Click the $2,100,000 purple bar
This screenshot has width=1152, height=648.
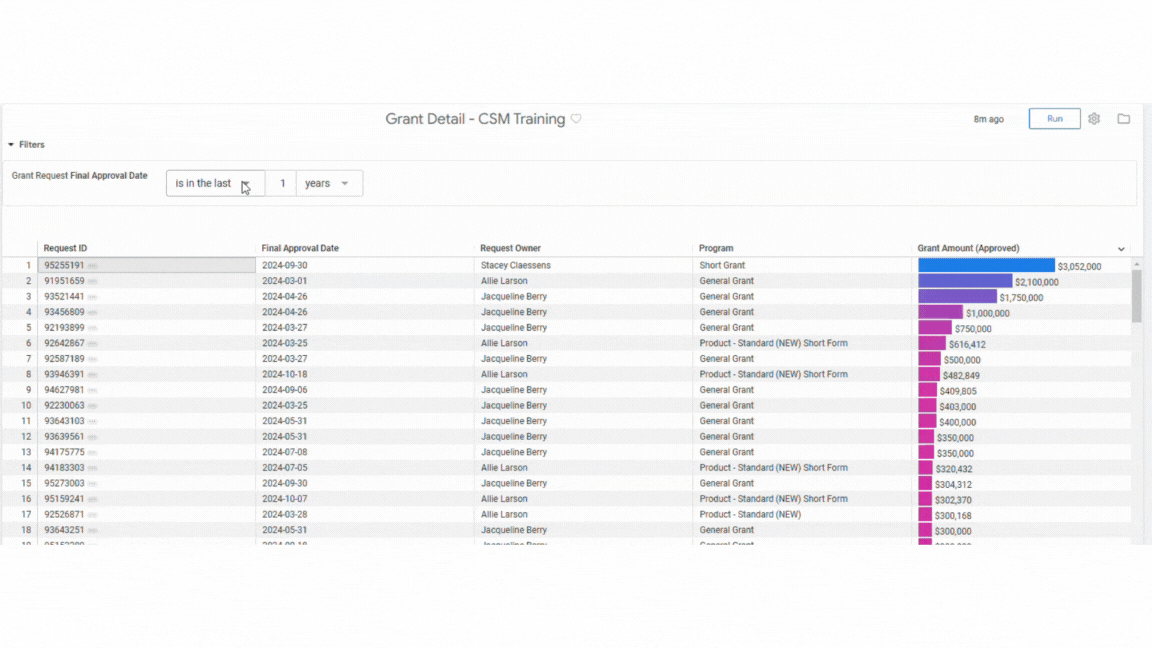965,281
